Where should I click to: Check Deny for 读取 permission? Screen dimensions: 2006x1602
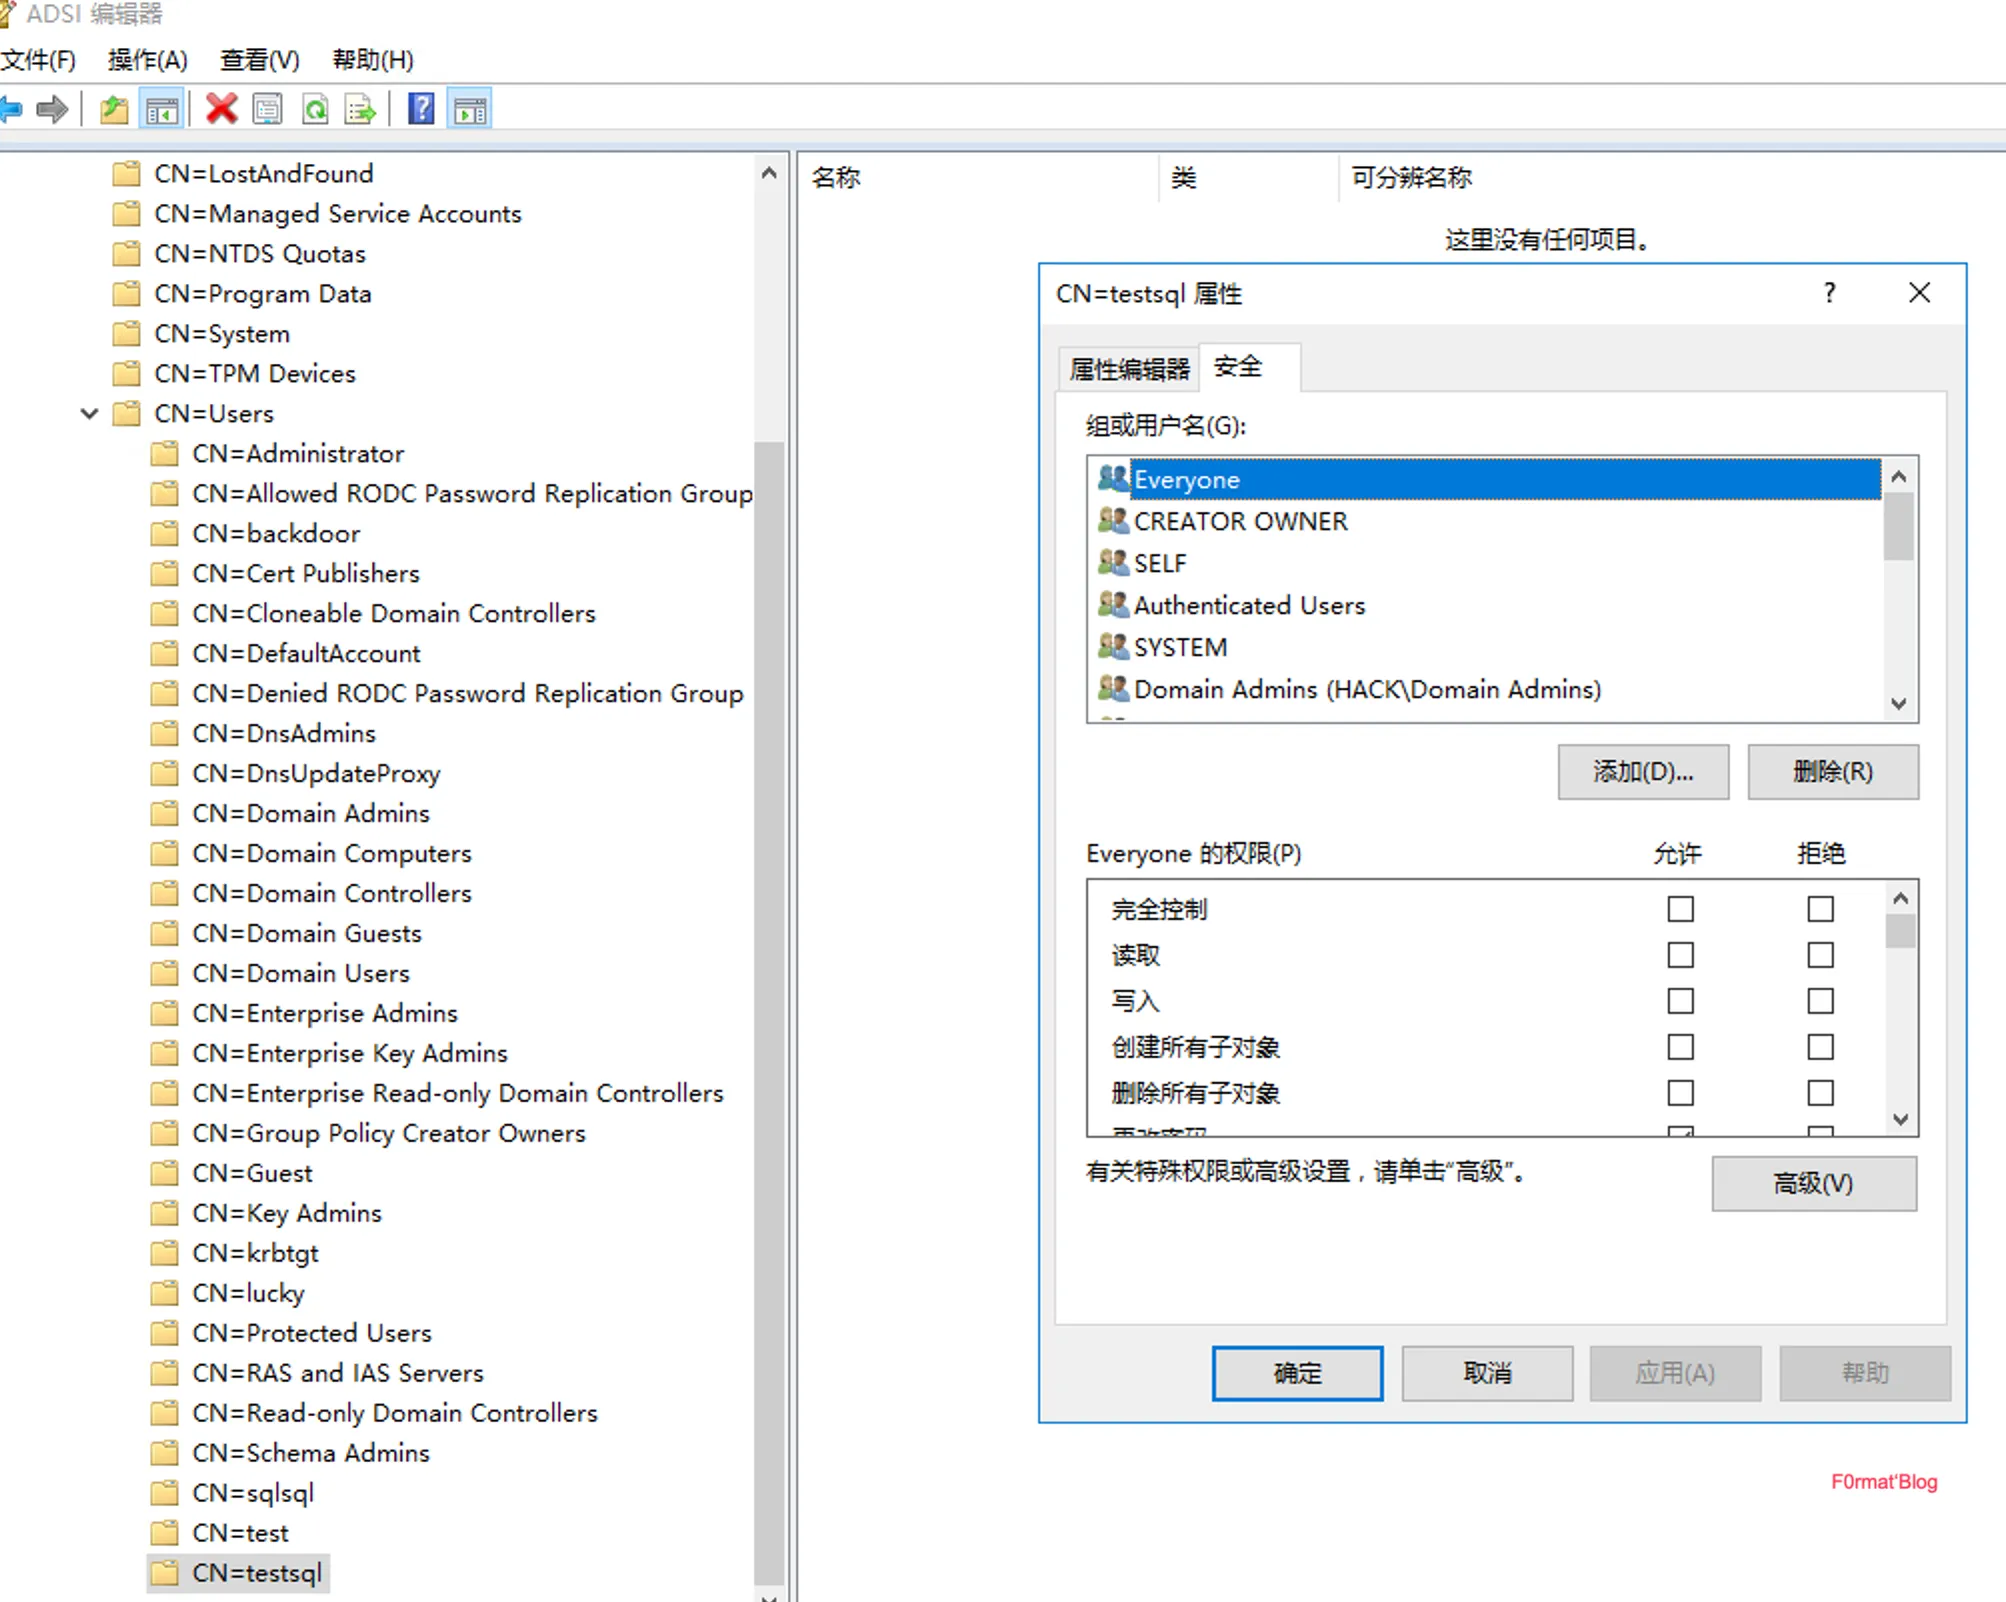(1820, 955)
